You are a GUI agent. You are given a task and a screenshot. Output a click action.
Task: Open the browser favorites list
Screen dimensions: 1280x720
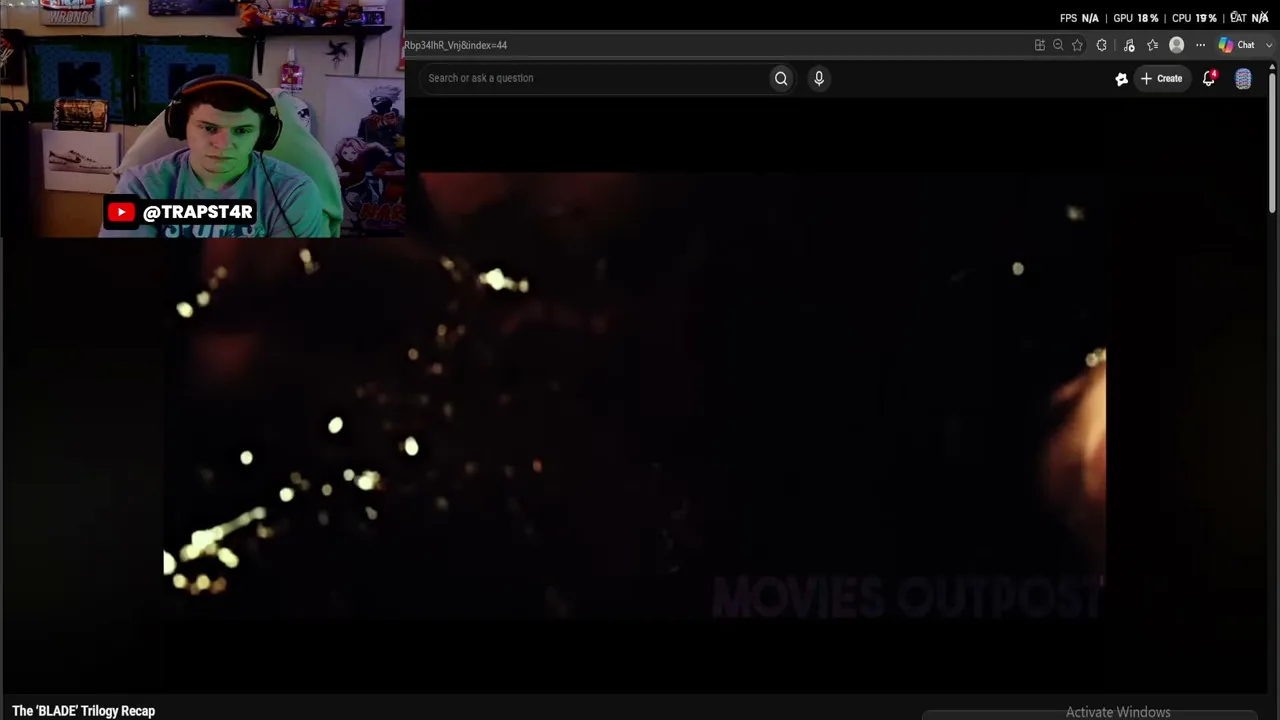[1153, 45]
